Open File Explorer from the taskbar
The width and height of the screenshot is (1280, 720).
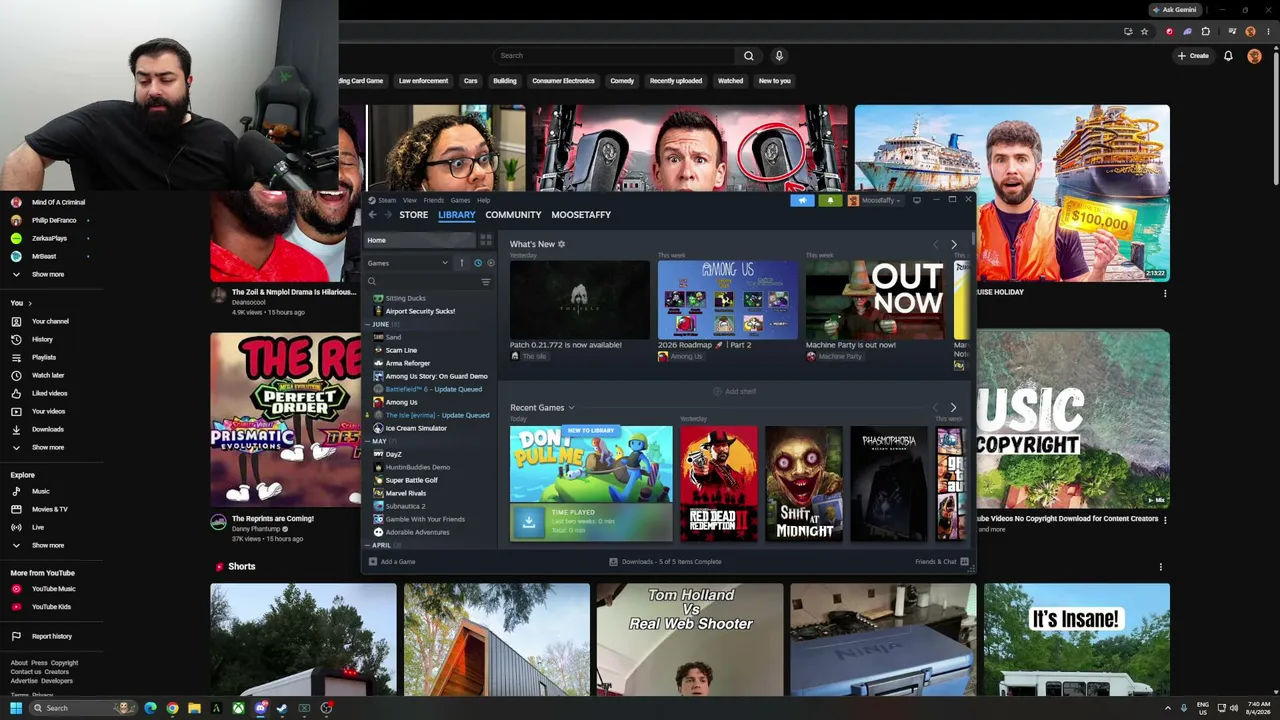coord(194,708)
